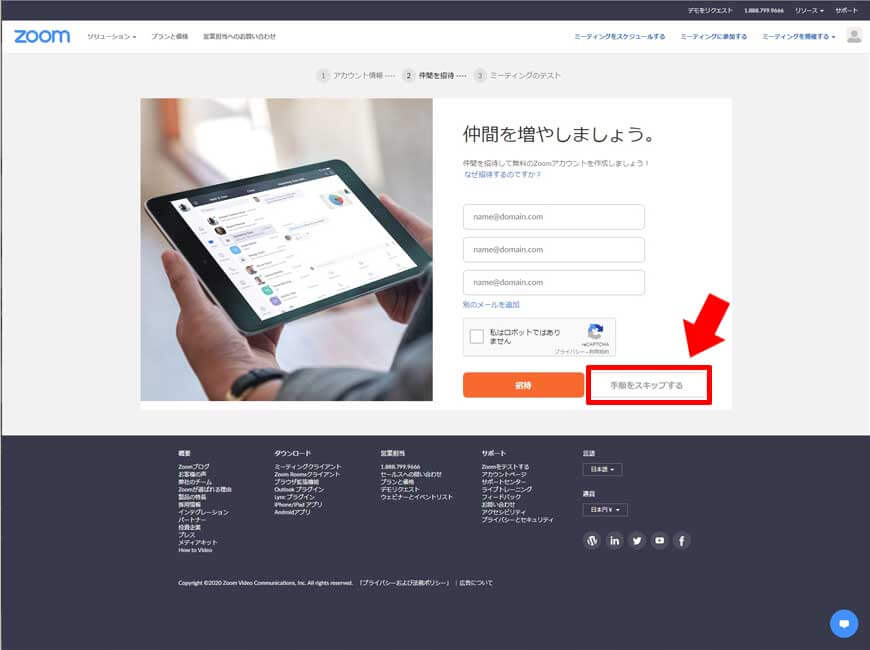The height and width of the screenshot is (650, 870).
Task: Open the Zoomブログ footer link
Action: [x=194, y=467]
